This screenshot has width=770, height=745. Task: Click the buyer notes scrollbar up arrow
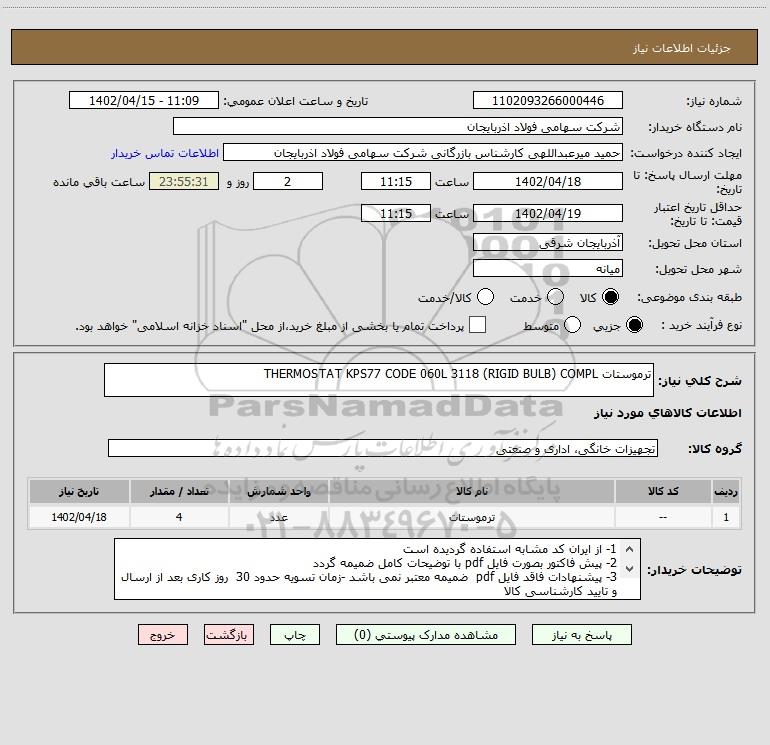coord(629,549)
